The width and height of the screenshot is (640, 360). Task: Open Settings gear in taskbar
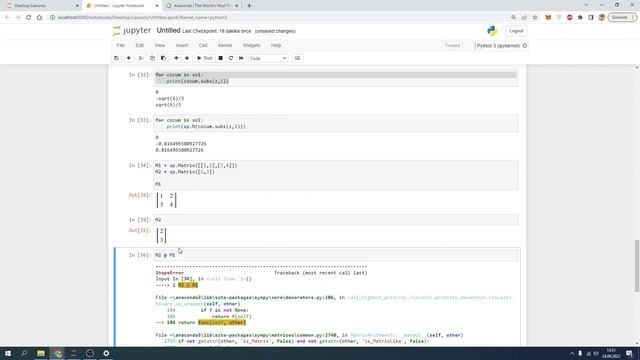(106, 353)
